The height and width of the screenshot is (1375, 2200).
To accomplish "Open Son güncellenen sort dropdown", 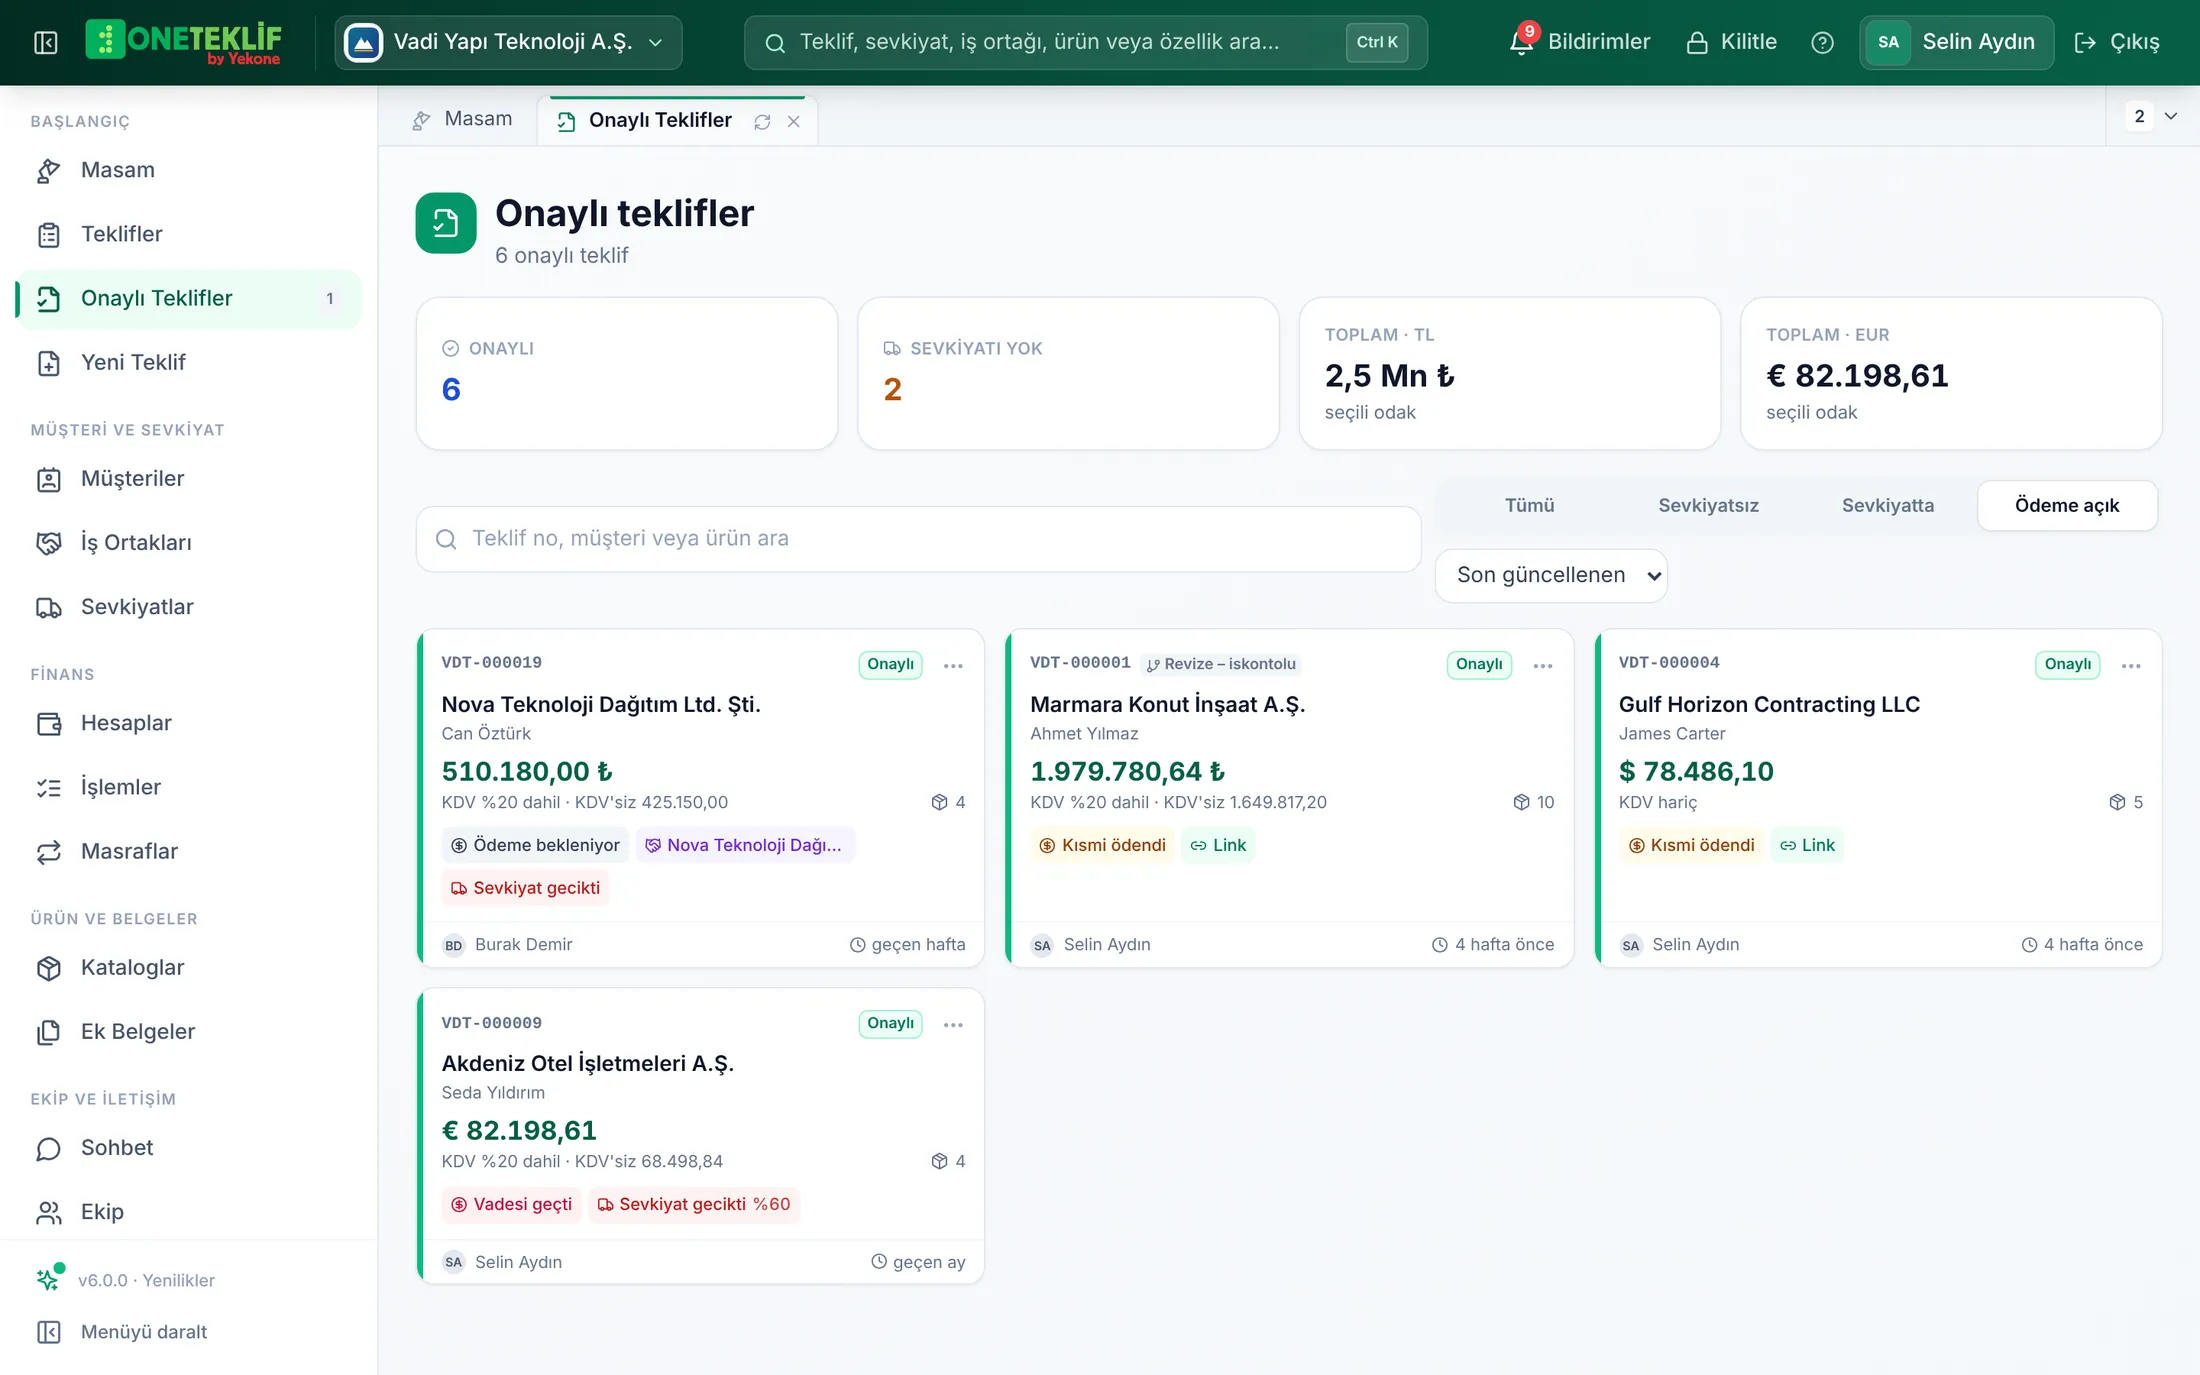I will 1551,575.
